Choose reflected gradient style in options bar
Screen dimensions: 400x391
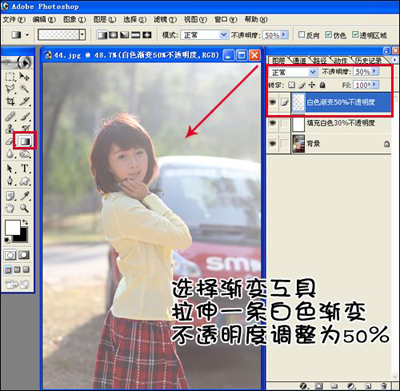[136, 35]
